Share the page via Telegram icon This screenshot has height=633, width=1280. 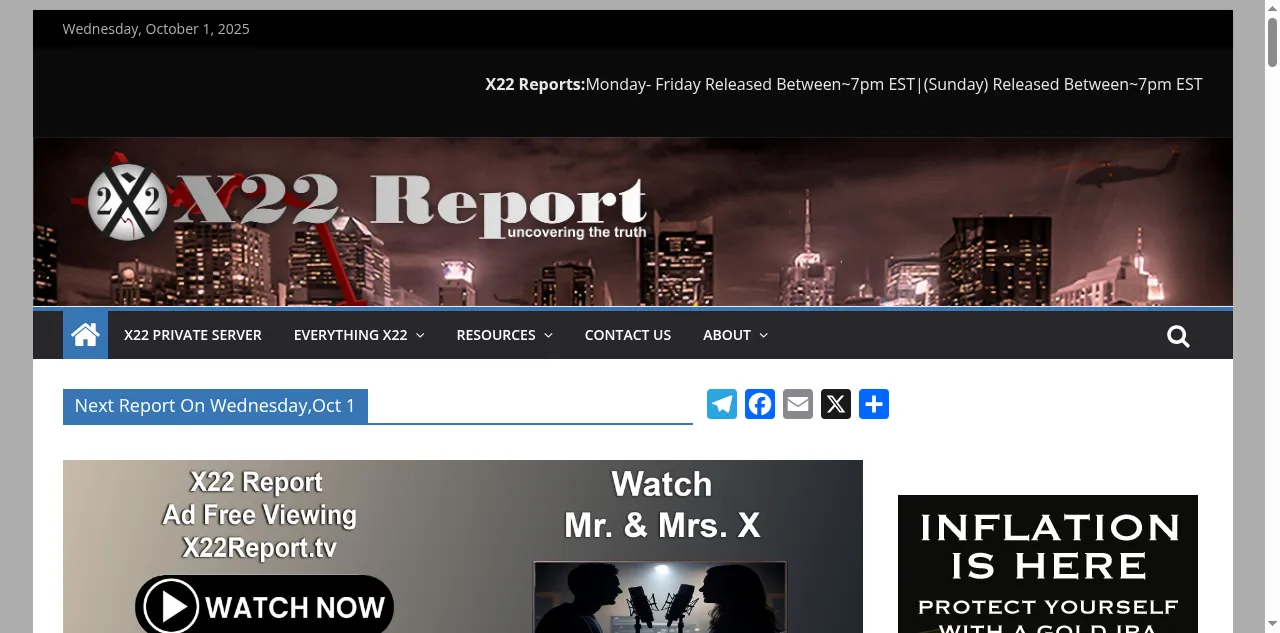tap(722, 404)
